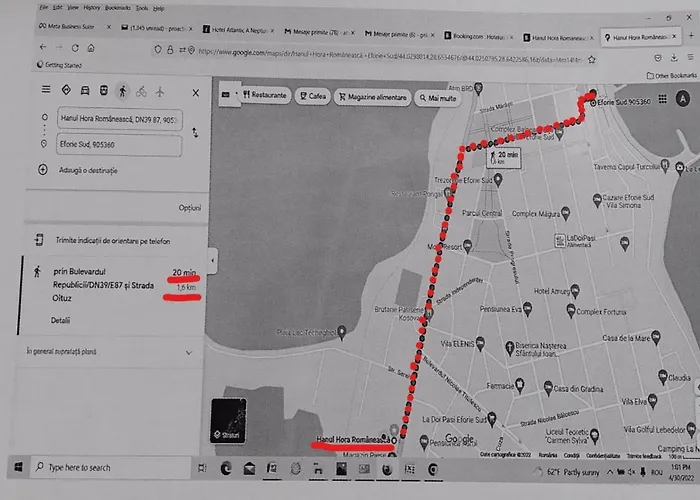The height and width of the screenshot is (500, 700).
Task: Open the History menu
Action: pyautogui.click(x=92, y=8)
